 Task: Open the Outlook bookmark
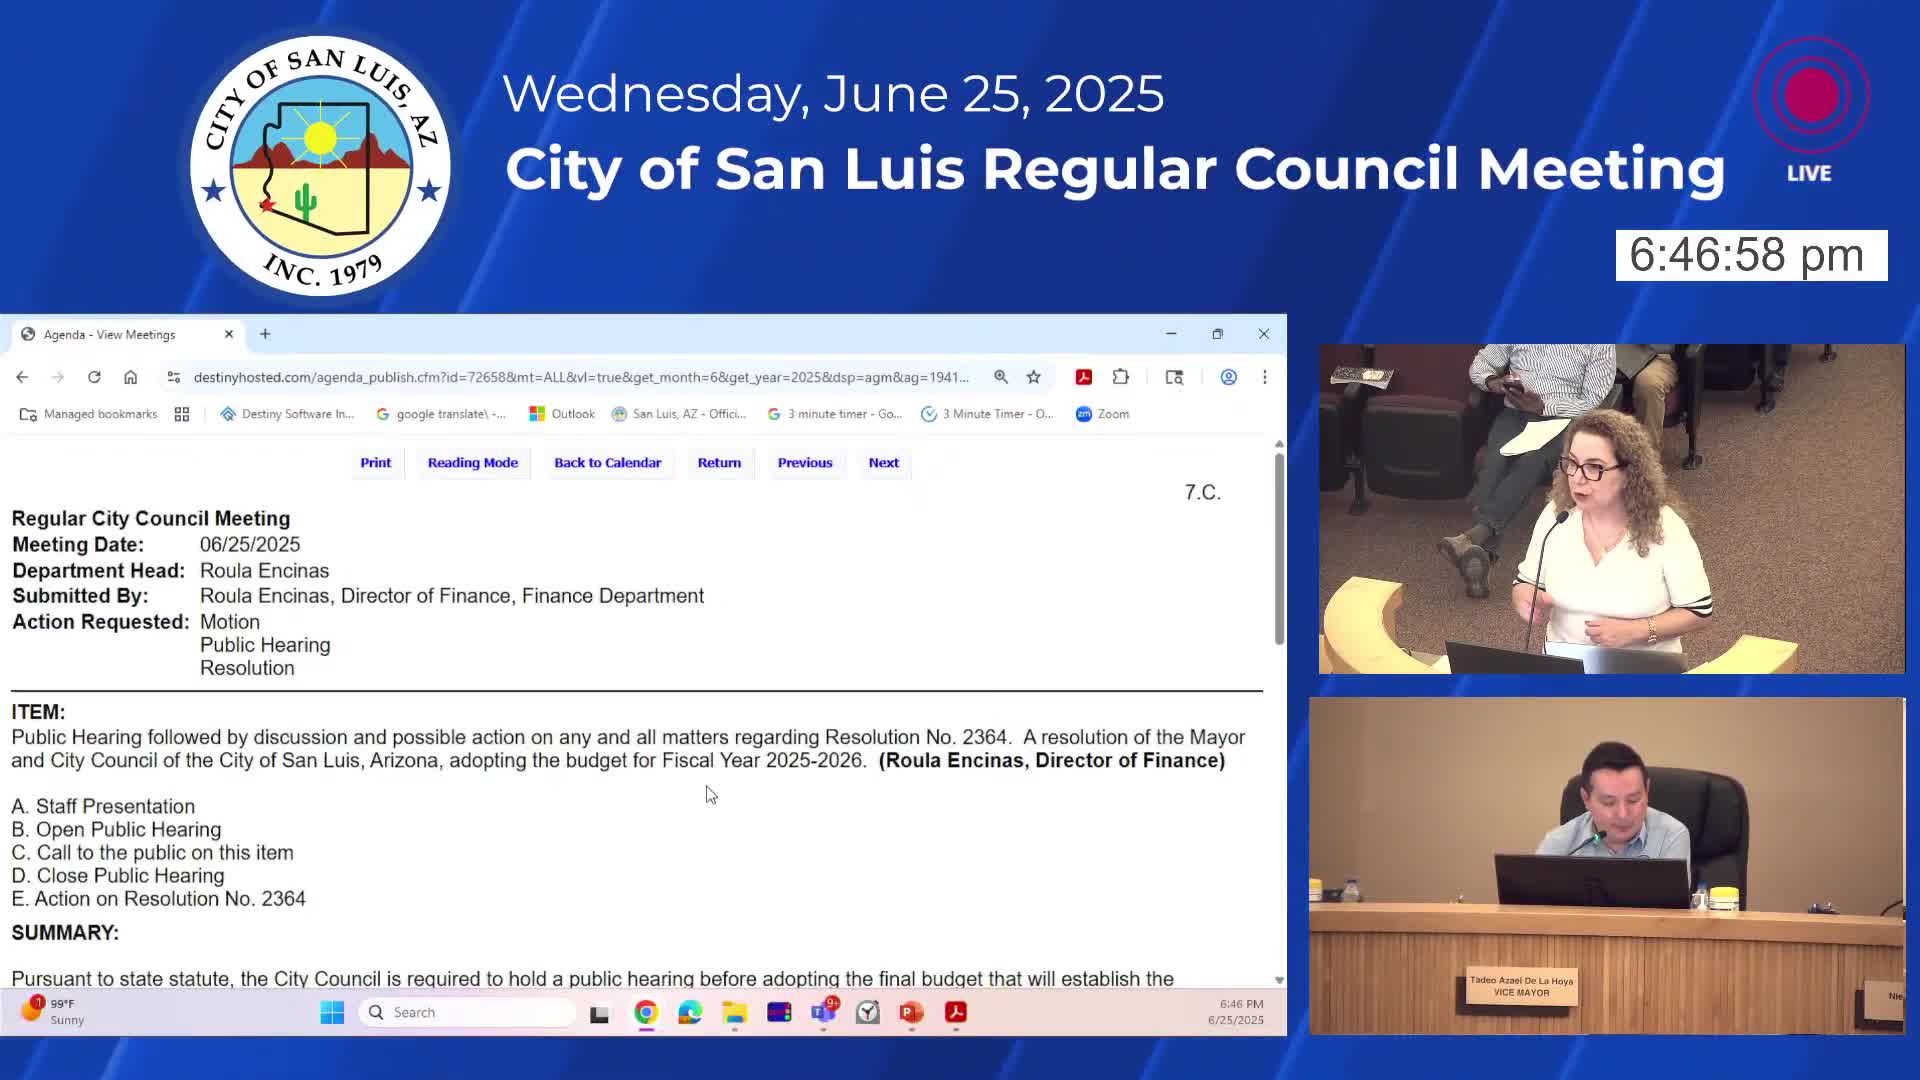(x=562, y=414)
